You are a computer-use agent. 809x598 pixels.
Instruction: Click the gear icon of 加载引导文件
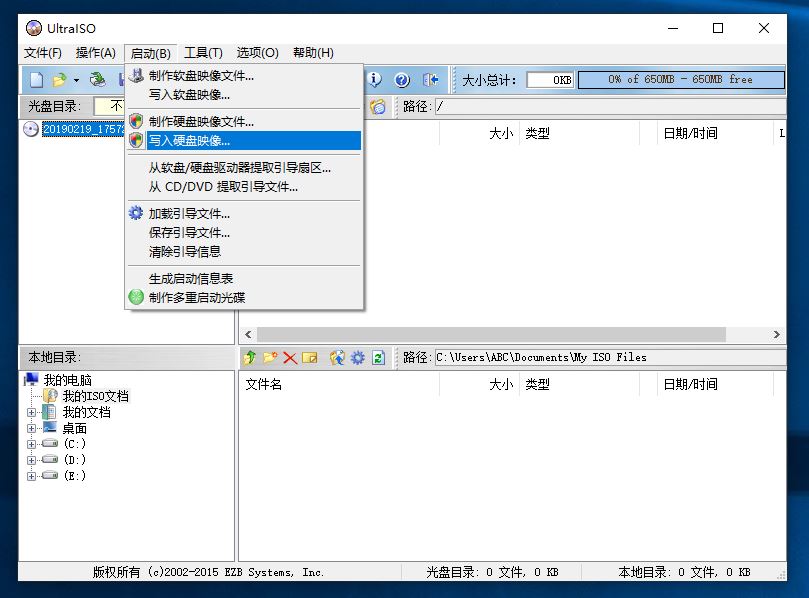coord(136,213)
